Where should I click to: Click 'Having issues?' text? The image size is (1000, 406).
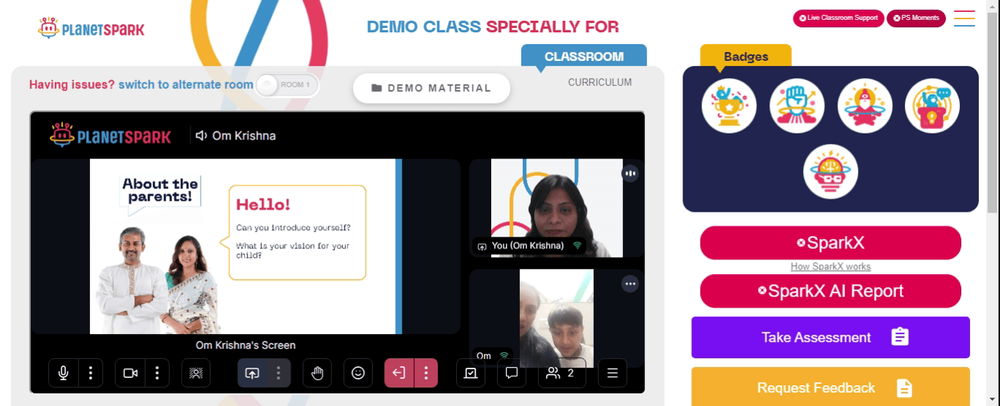[72, 85]
